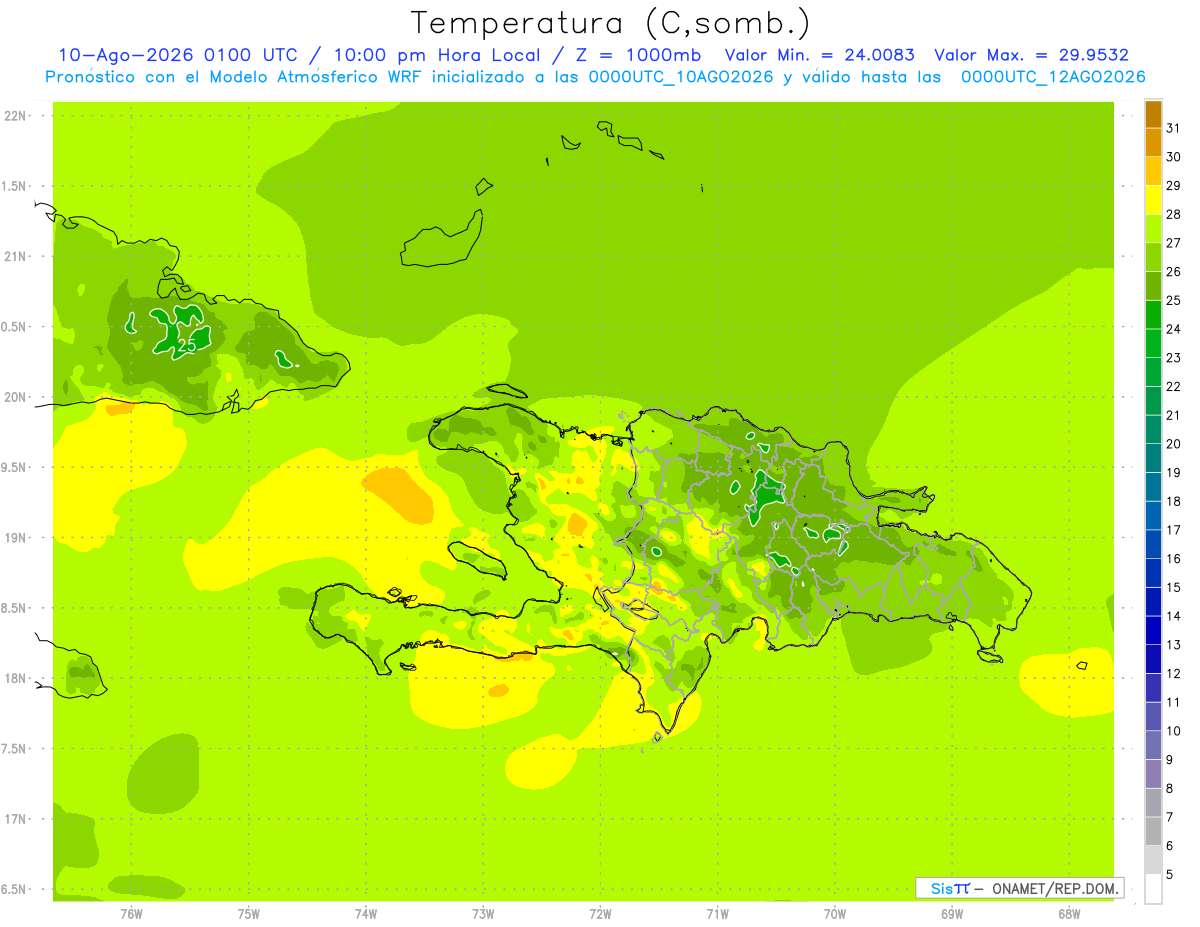
Task: Pick the purple 9–10 color bar segment
Action: [x=1153, y=745]
